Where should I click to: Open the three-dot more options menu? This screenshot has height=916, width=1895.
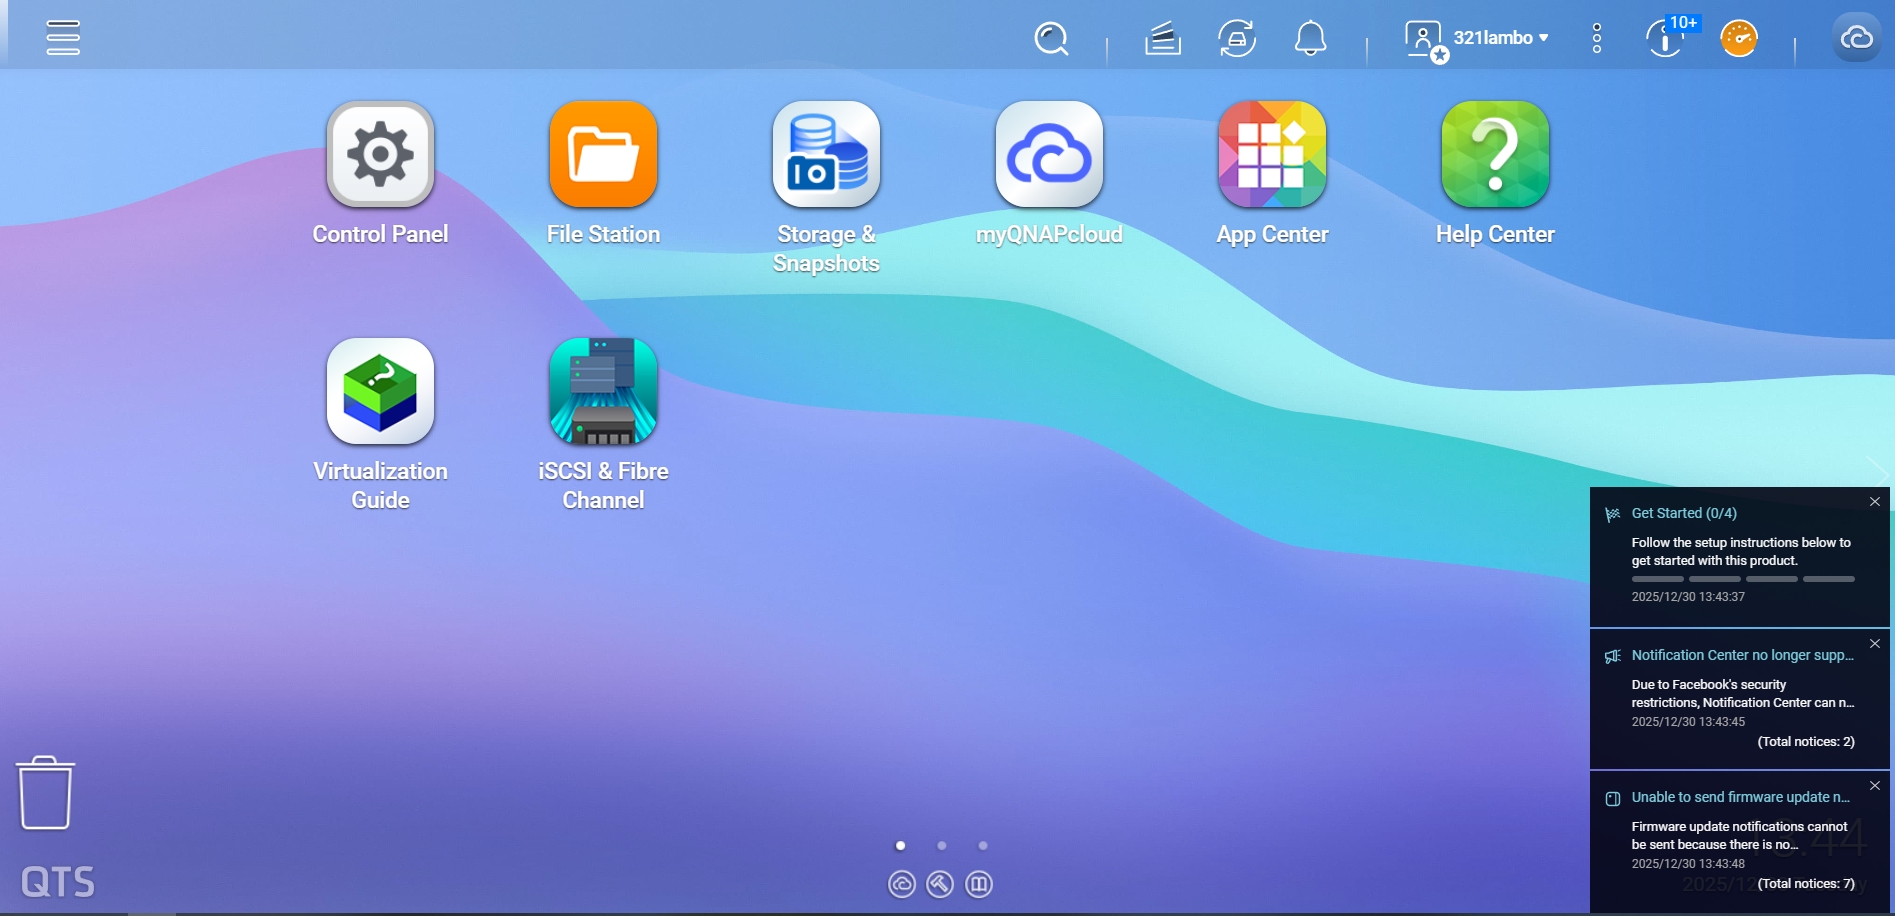pos(1597,39)
